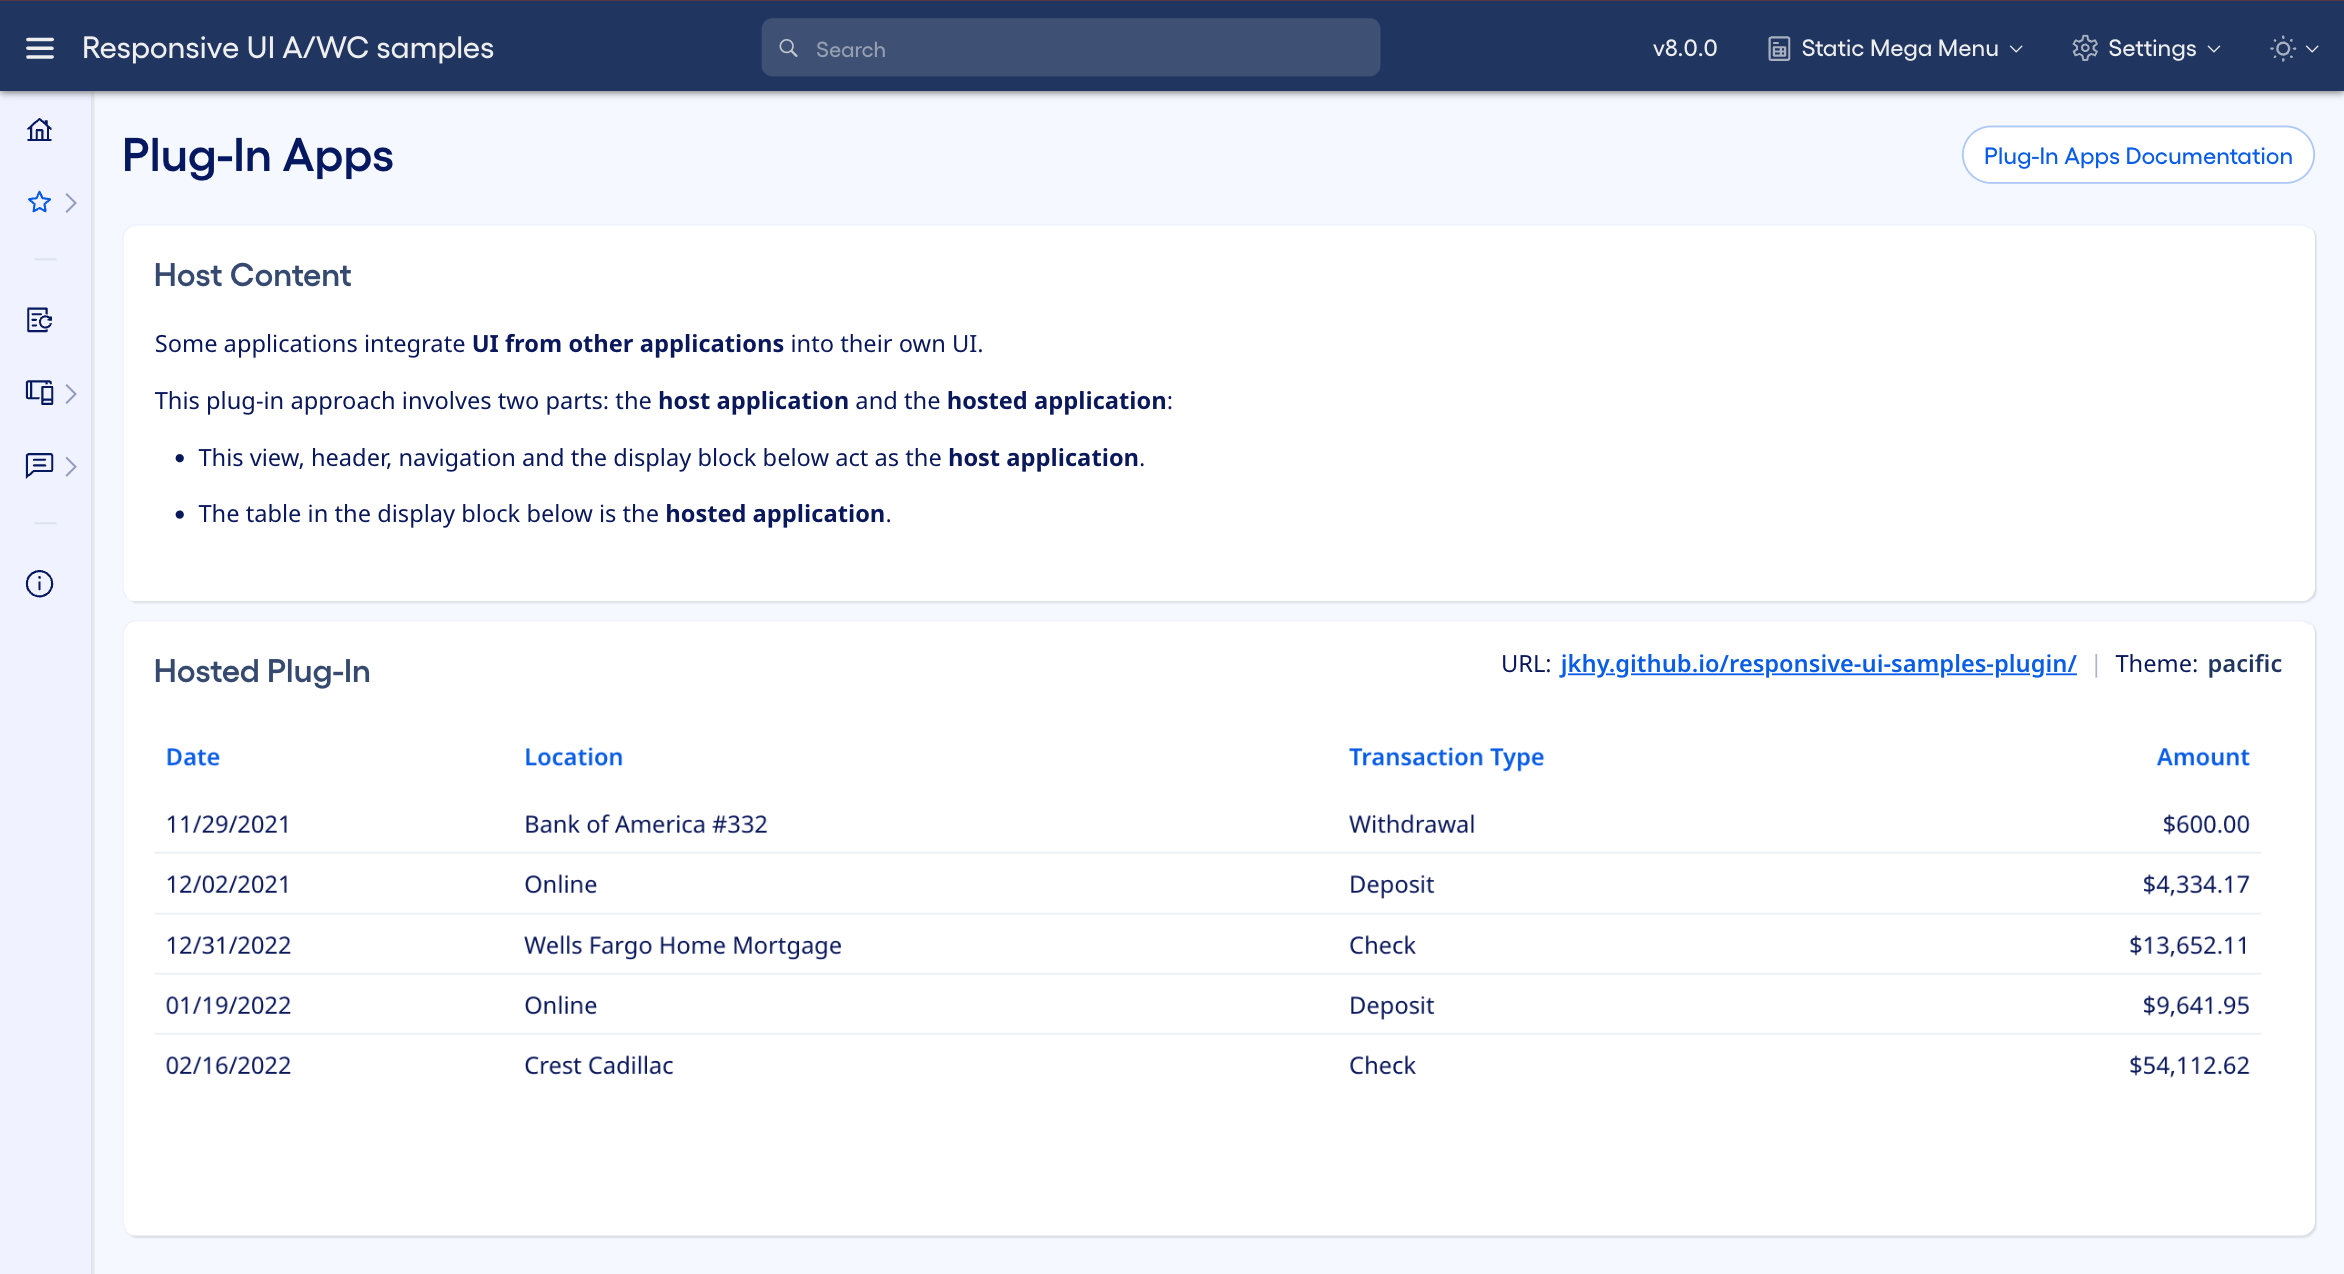This screenshot has height=1274, width=2344.
Task: Click the Static Mega Menu calculator icon
Action: click(x=1780, y=47)
